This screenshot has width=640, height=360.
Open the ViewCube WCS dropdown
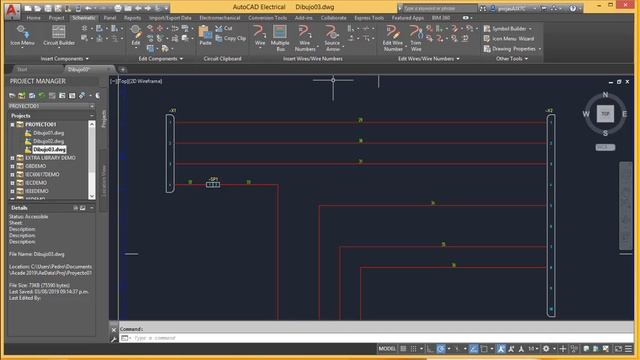coord(605,147)
